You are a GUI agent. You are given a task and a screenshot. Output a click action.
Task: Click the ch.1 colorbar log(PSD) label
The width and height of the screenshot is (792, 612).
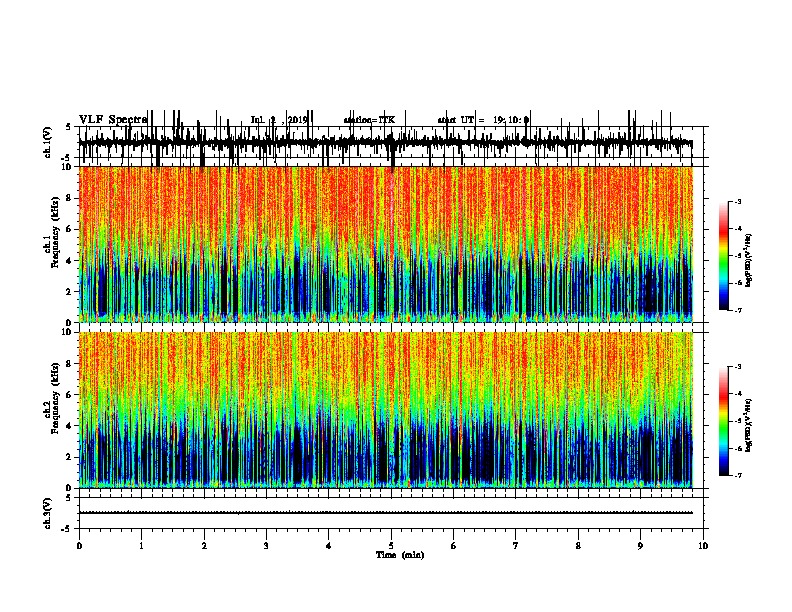coord(749,260)
